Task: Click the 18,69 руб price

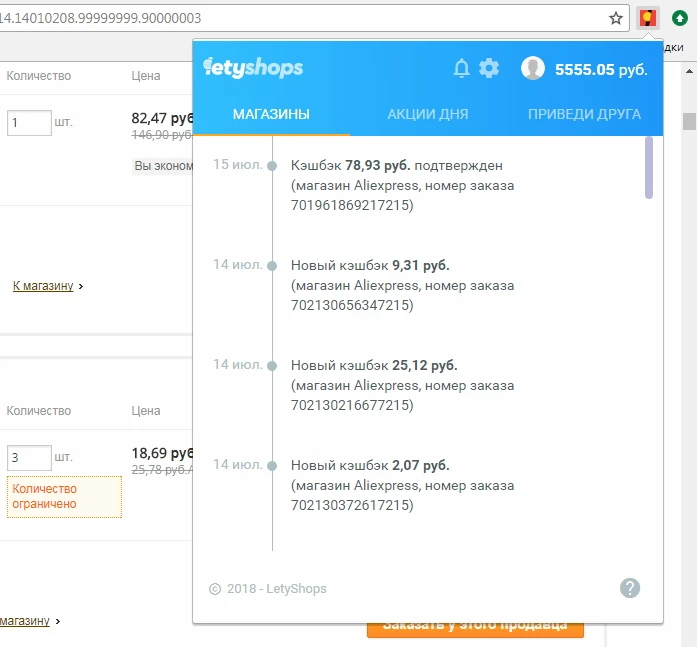Action: [162, 453]
